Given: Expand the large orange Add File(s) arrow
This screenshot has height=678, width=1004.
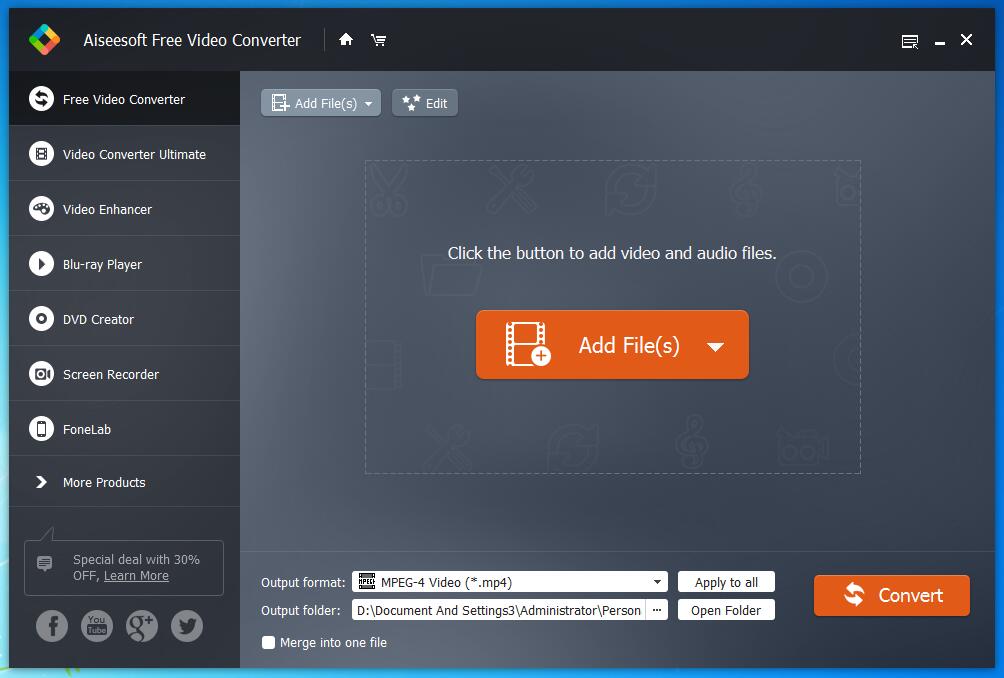Looking at the screenshot, I should (715, 347).
